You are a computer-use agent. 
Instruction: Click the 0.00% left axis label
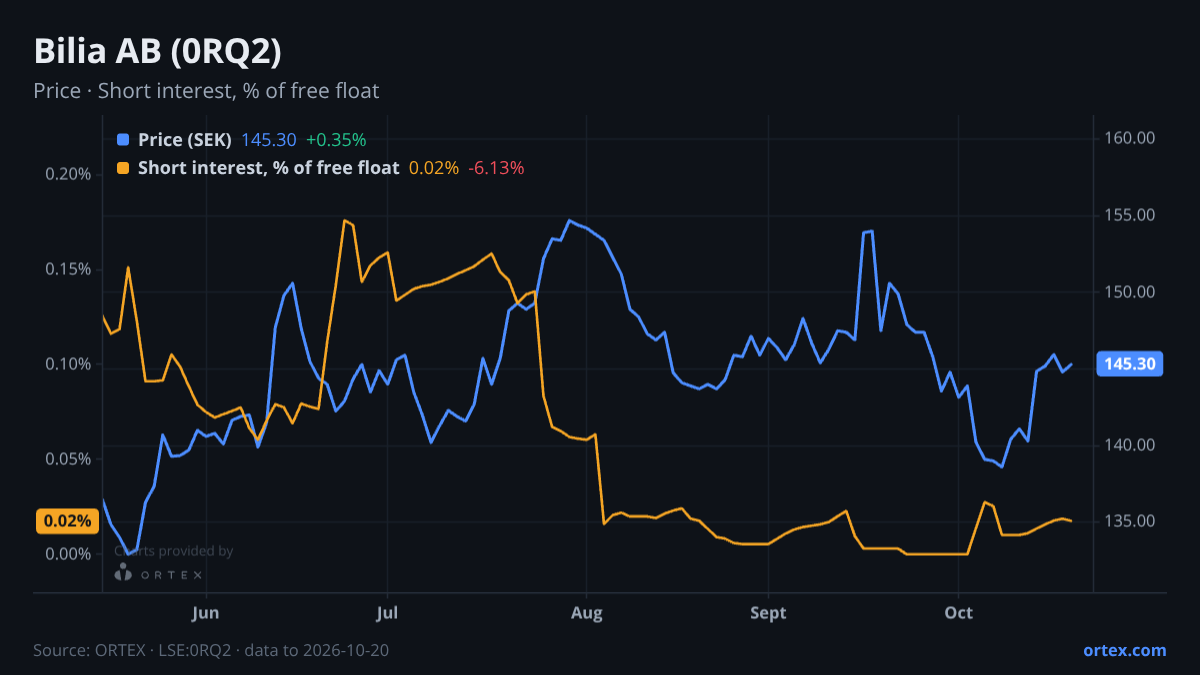pos(68,554)
